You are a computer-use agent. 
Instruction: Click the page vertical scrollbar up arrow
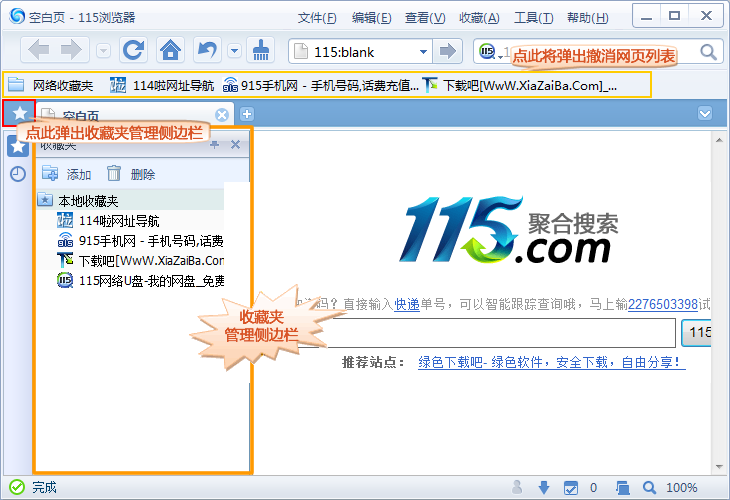719,140
